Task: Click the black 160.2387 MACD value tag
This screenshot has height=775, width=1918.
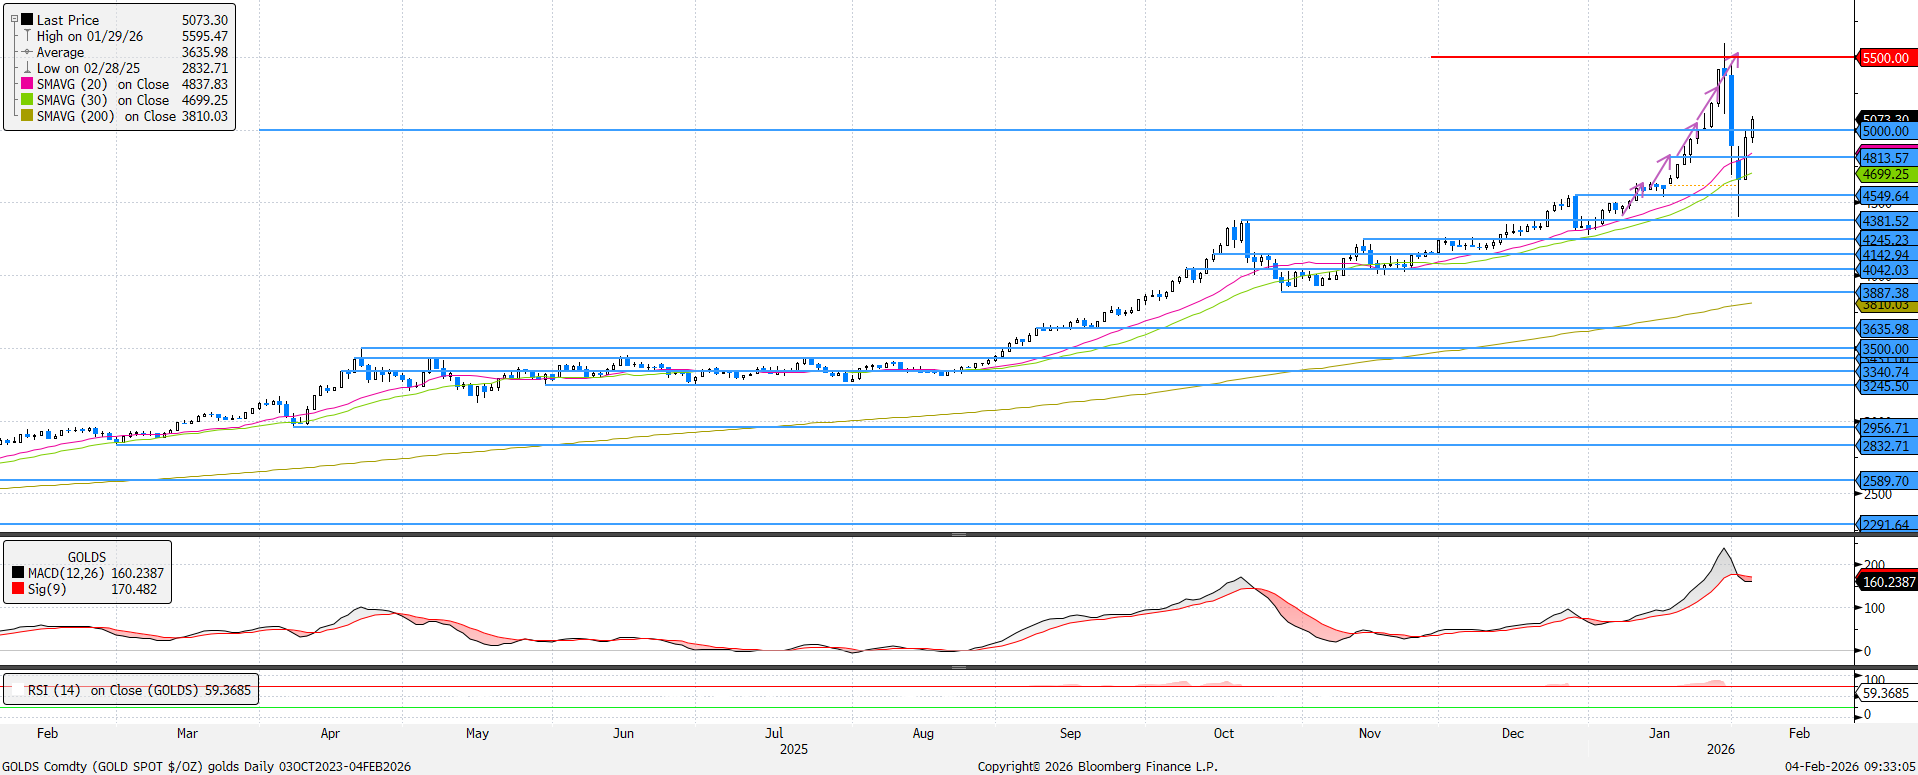Action: coord(1888,581)
